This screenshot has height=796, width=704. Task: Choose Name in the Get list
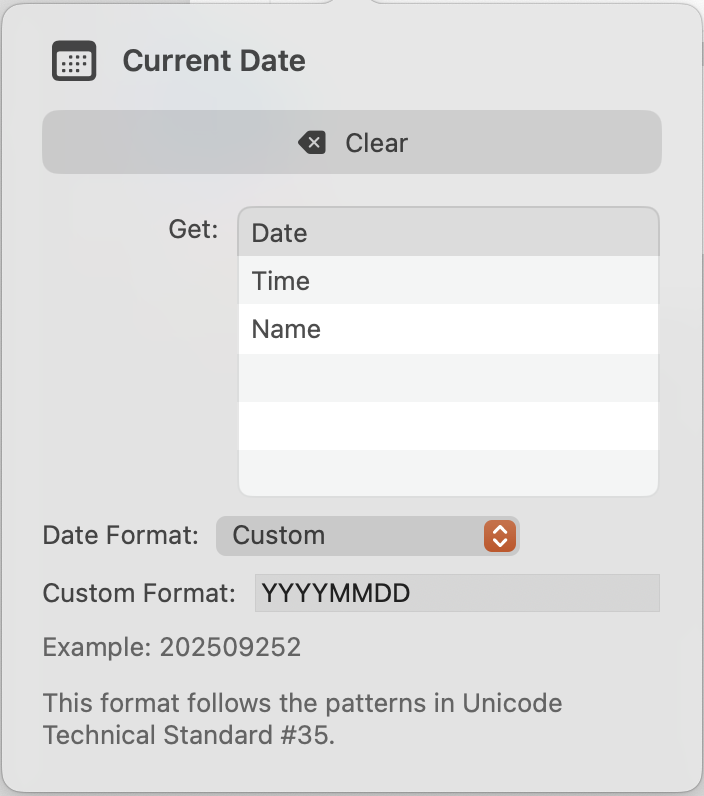click(448, 329)
